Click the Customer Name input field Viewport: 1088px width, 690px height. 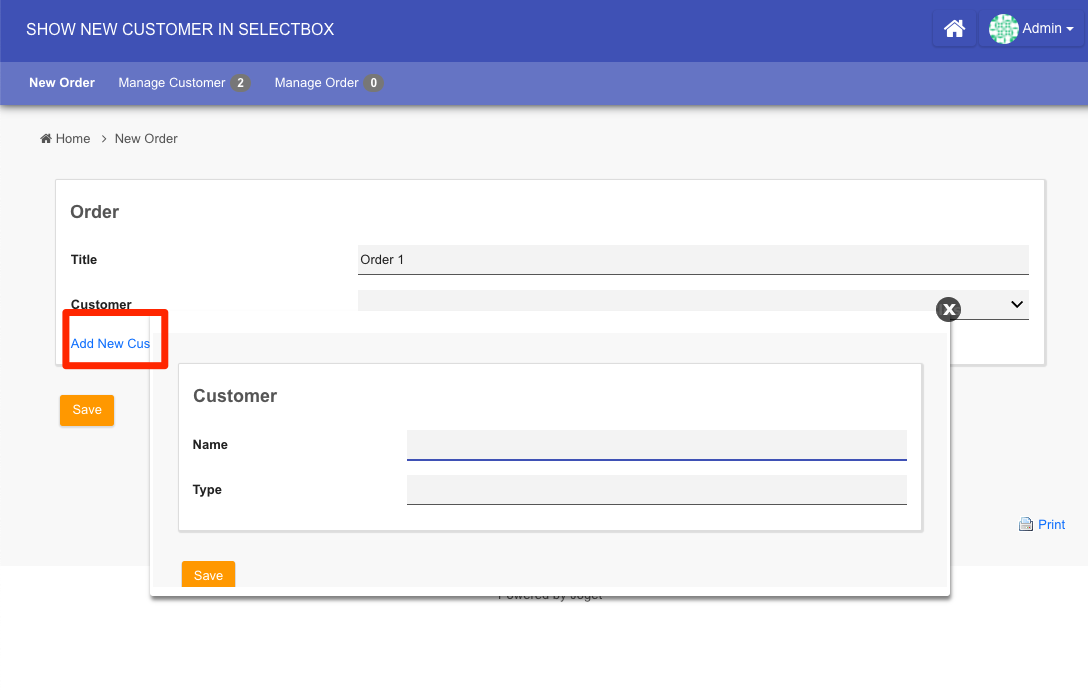656,445
